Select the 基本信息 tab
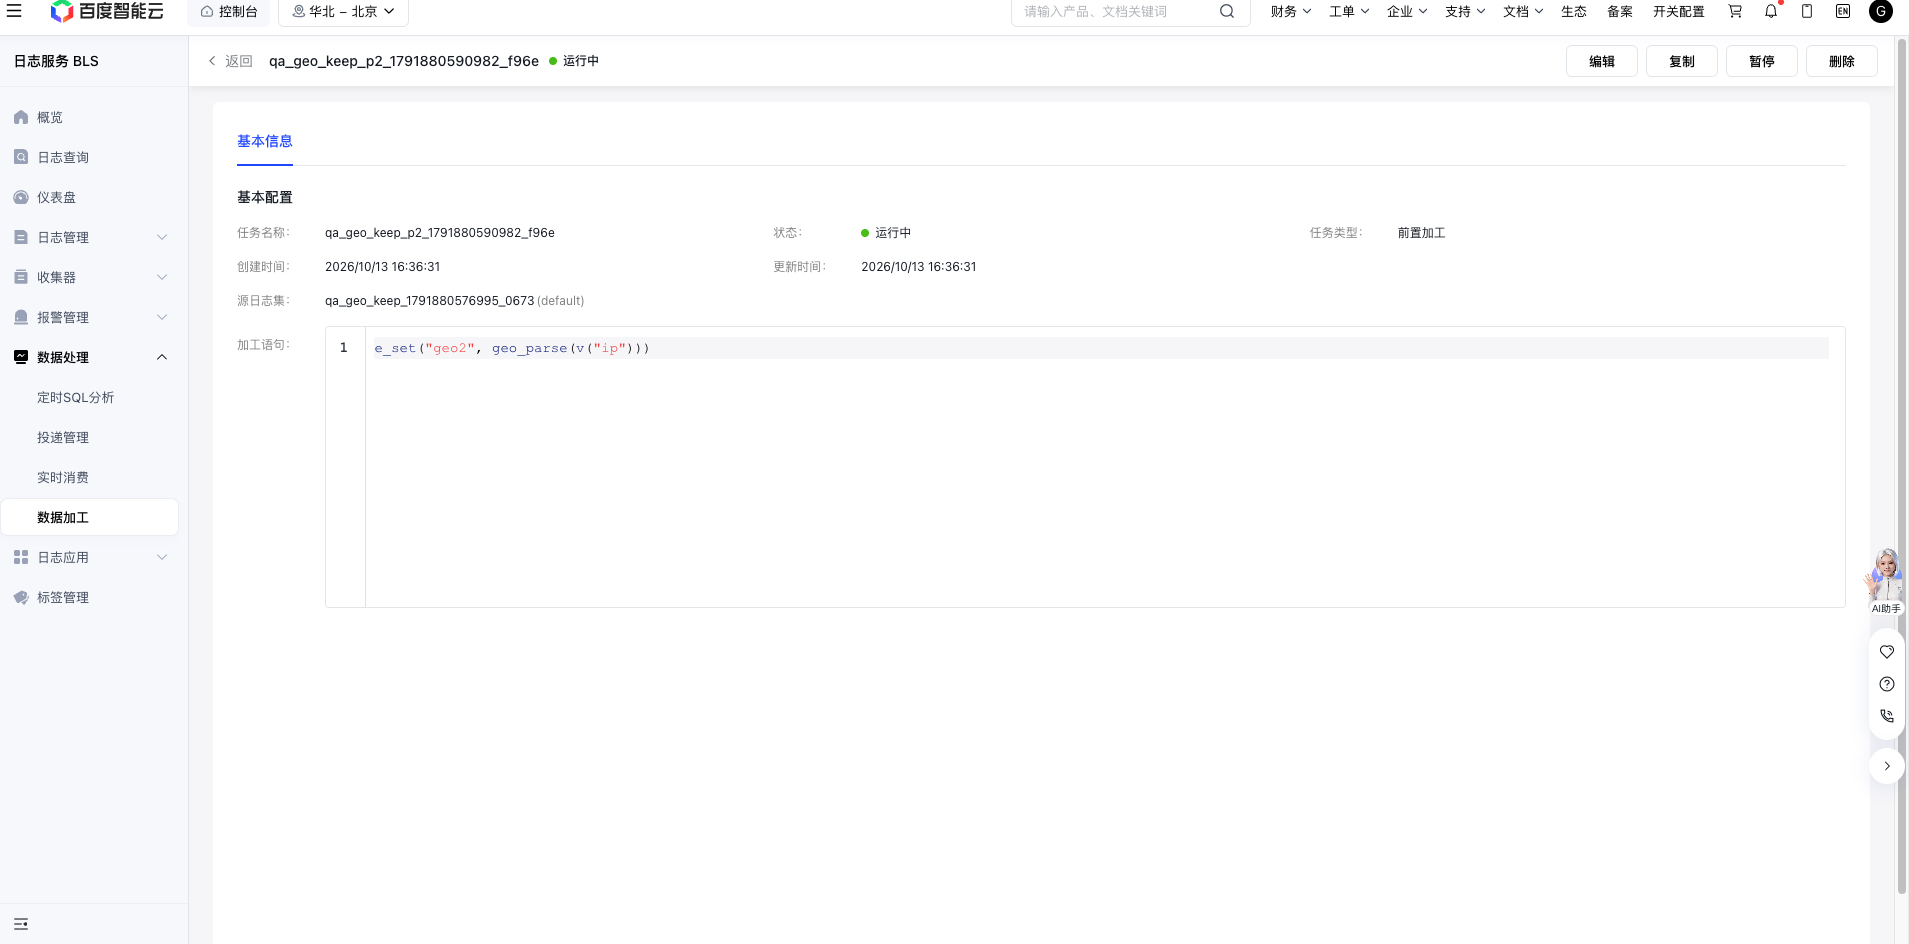The width and height of the screenshot is (1909, 944). pos(265,142)
